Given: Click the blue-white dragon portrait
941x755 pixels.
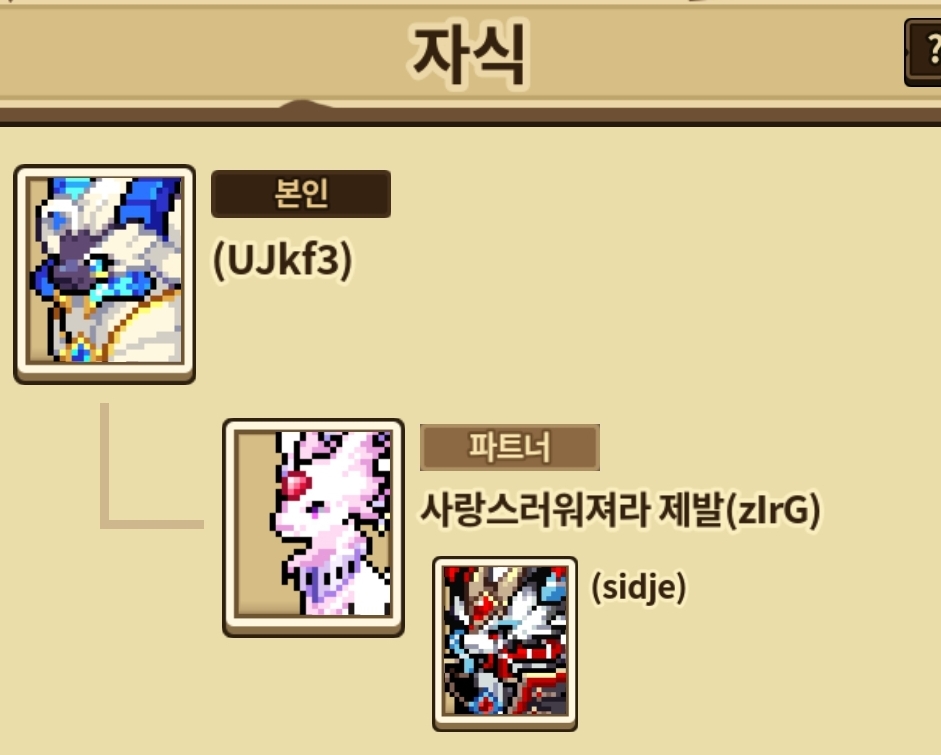Looking at the screenshot, I should (104, 273).
